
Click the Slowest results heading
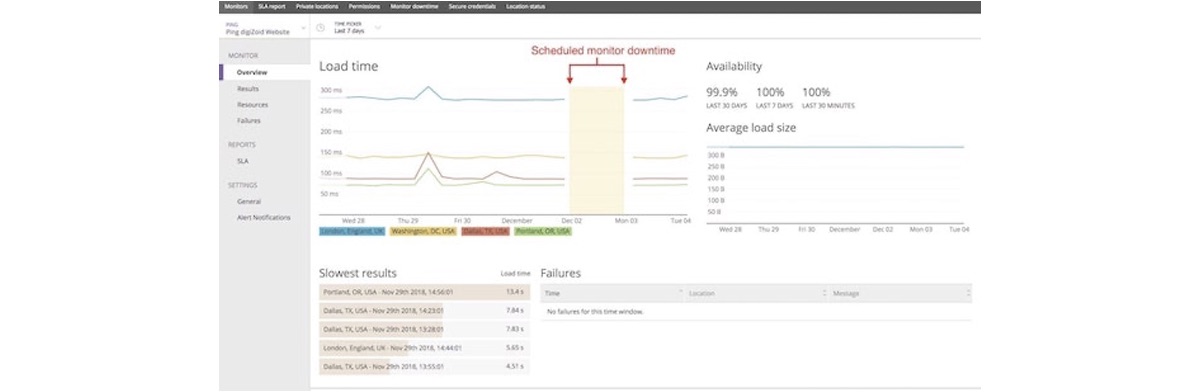[x=358, y=272]
